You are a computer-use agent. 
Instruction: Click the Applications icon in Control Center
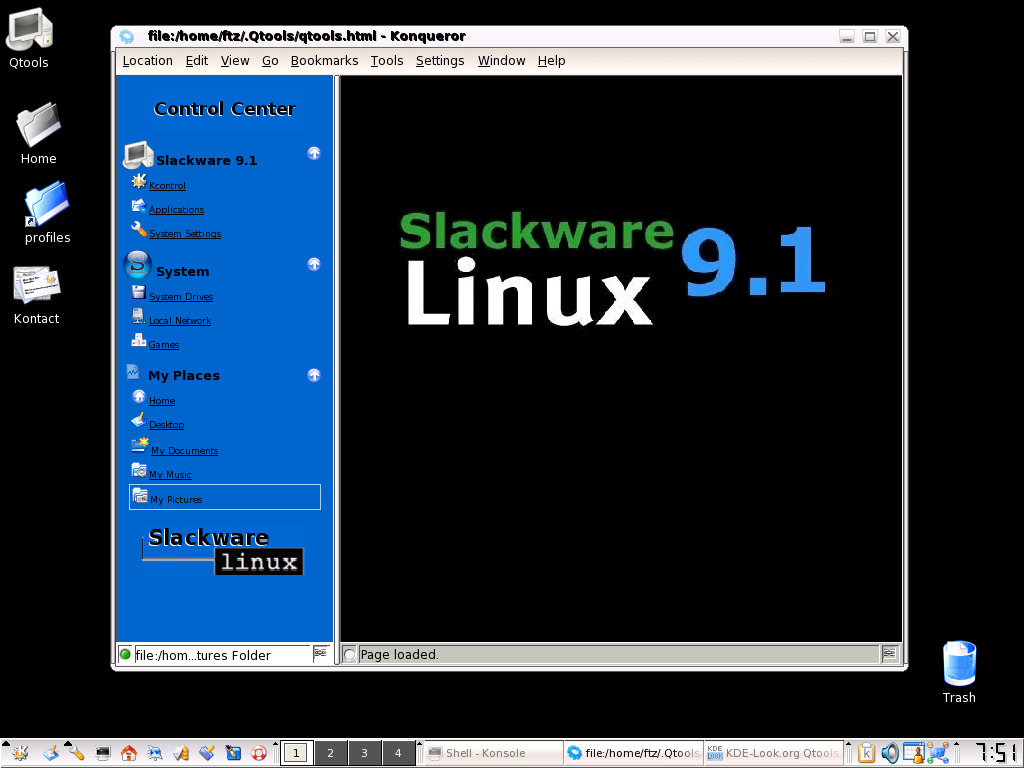pyautogui.click(x=138, y=206)
